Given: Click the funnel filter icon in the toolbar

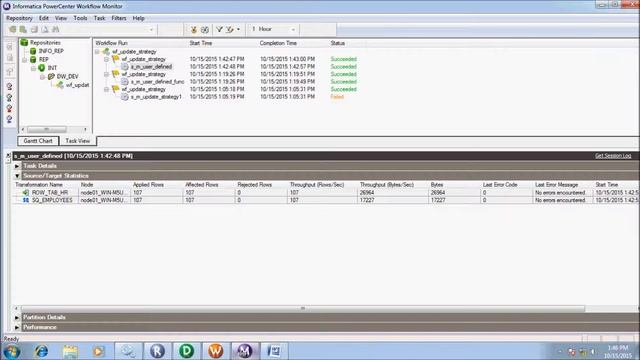Looking at the screenshot, I should [219, 29].
